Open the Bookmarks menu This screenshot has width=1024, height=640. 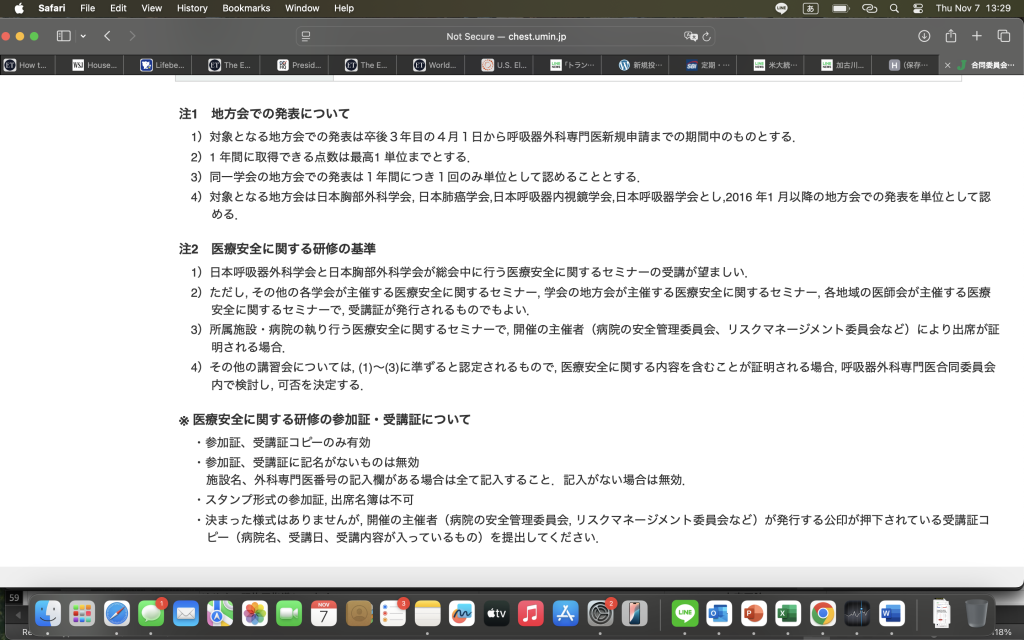point(246,8)
